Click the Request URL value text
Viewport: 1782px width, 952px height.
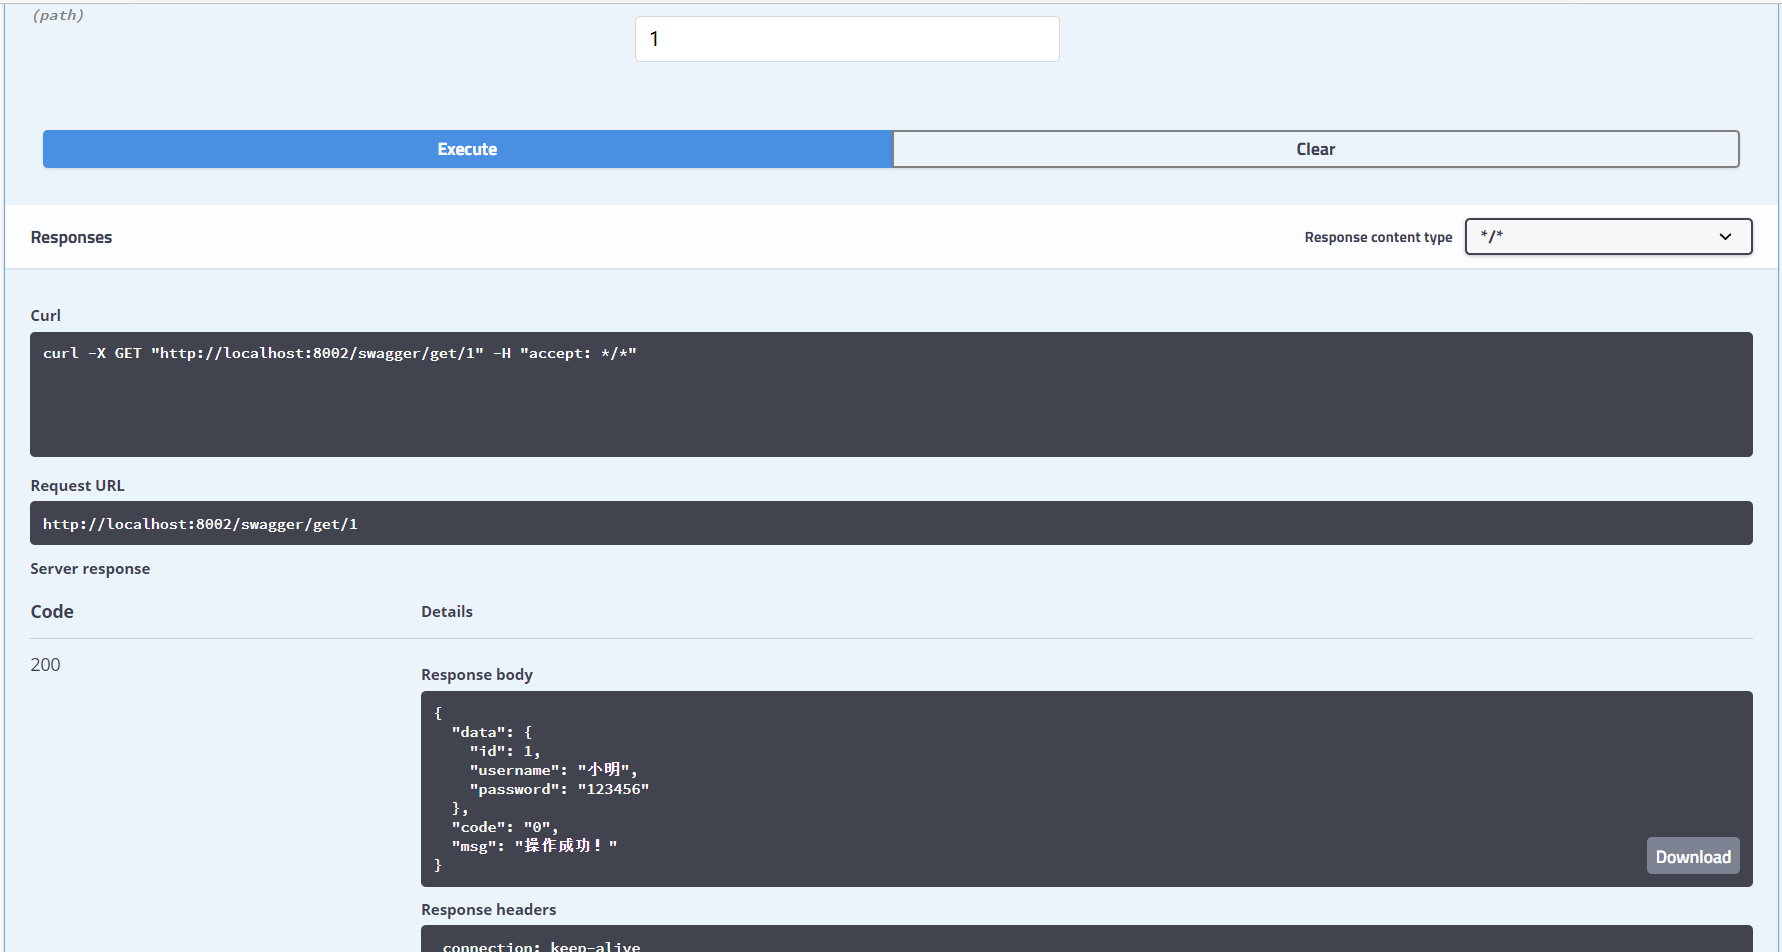pos(200,524)
